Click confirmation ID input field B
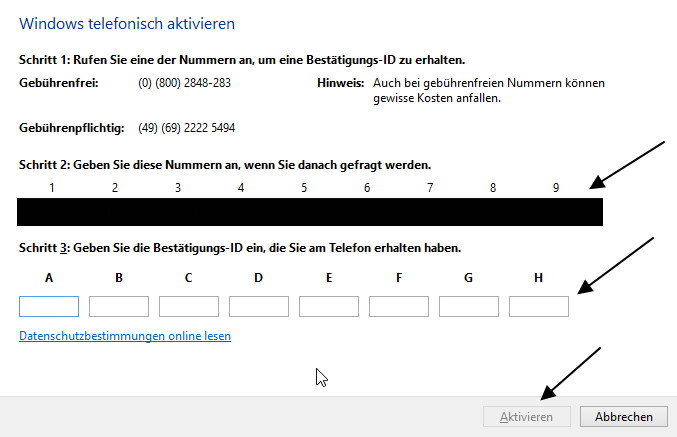The height and width of the screenshot is (437, 677). [x=119, y=306]
